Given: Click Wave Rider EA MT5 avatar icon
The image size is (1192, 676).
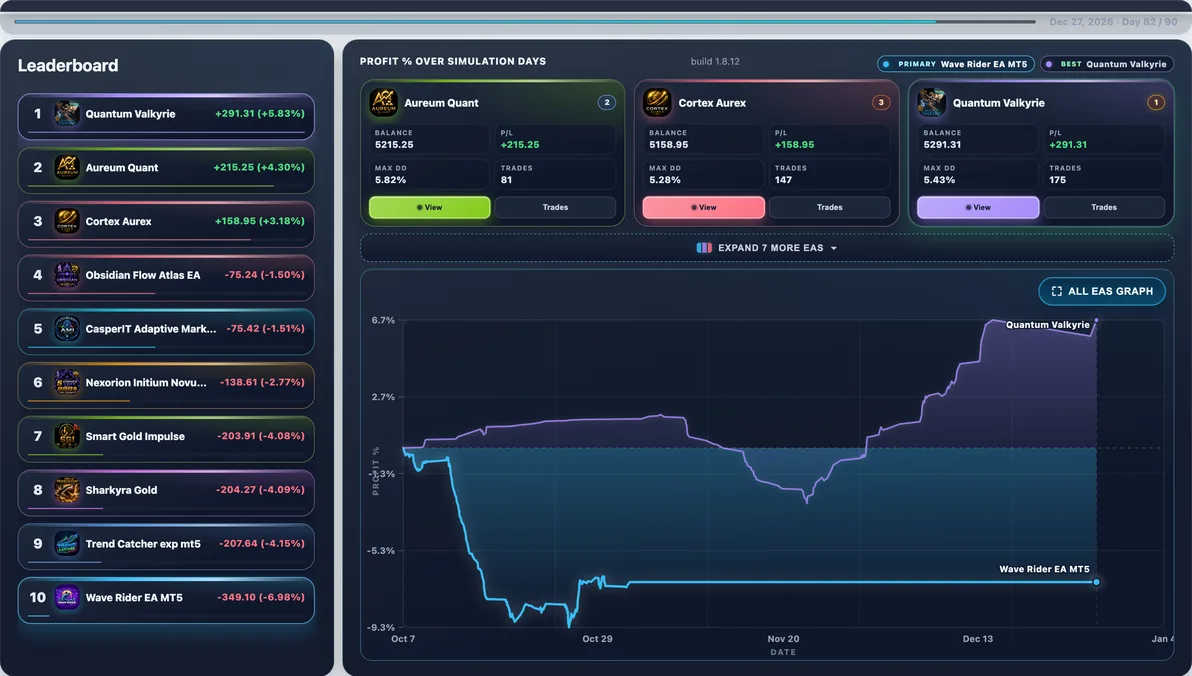Looking at the screenshot, I should tap(67, 598).
